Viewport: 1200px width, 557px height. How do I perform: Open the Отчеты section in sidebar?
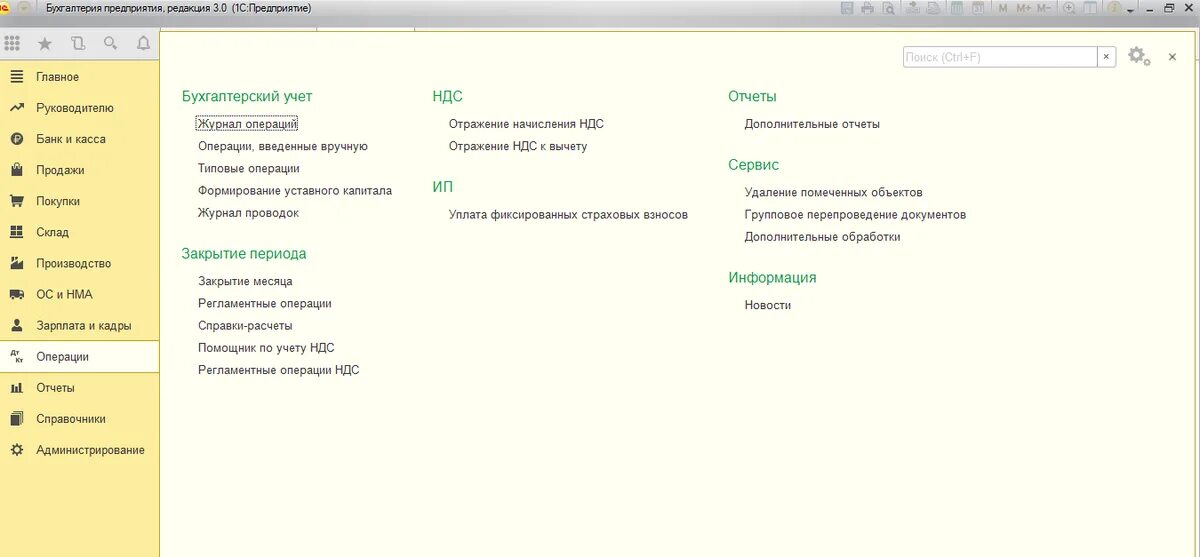click(79, 388)
